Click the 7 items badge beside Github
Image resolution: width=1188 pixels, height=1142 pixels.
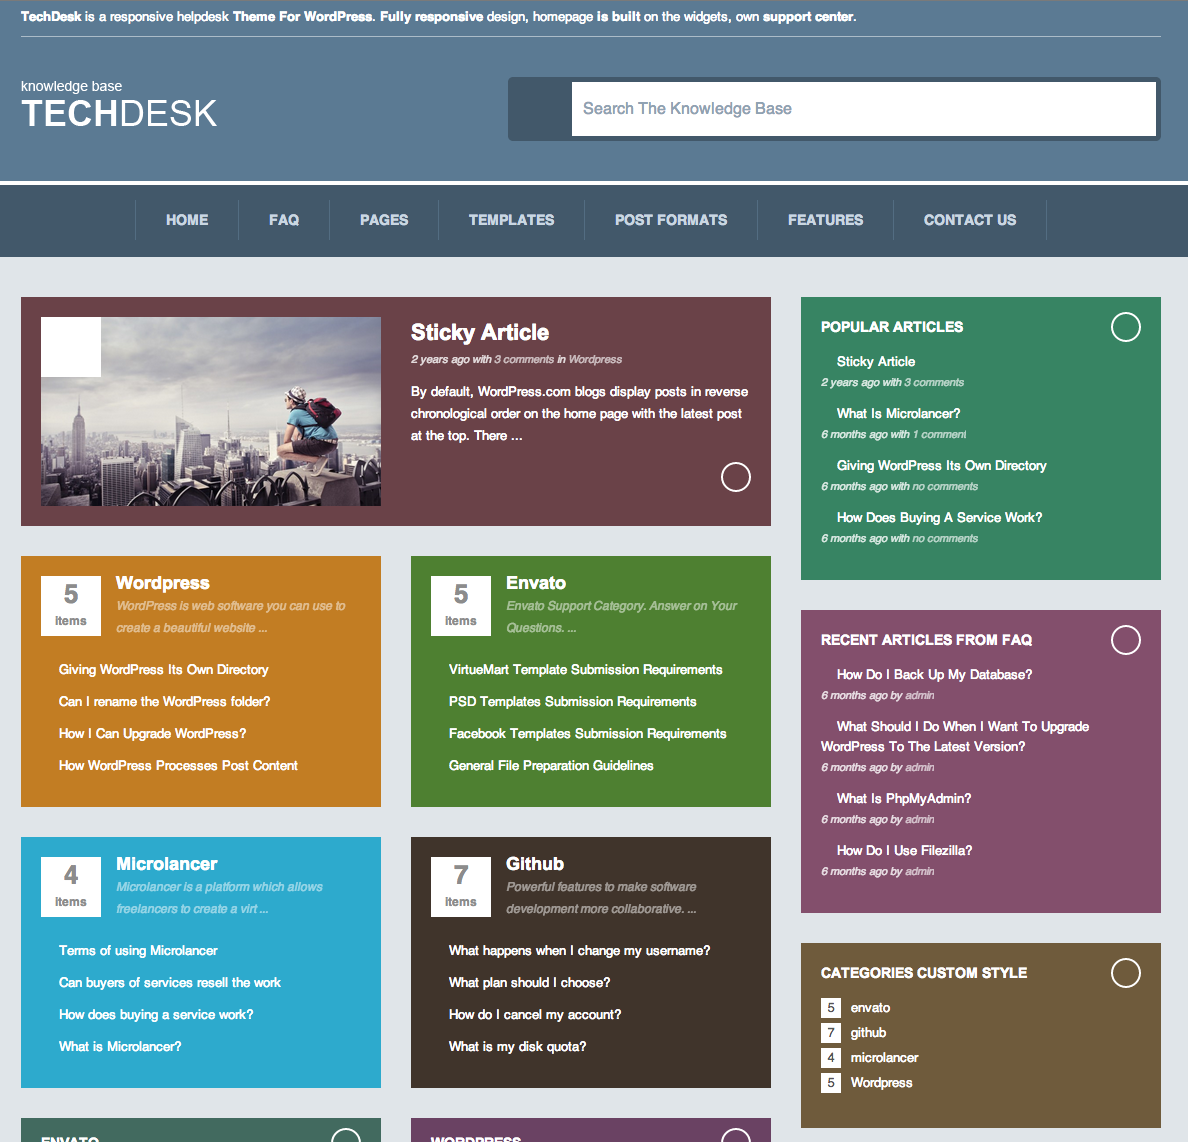point(460,887)
